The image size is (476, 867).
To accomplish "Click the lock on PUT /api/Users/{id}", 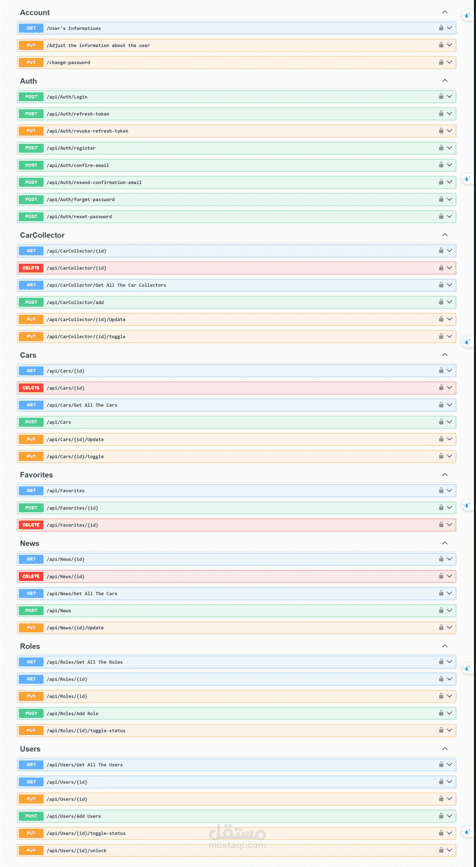I will (x=441, y=799).
